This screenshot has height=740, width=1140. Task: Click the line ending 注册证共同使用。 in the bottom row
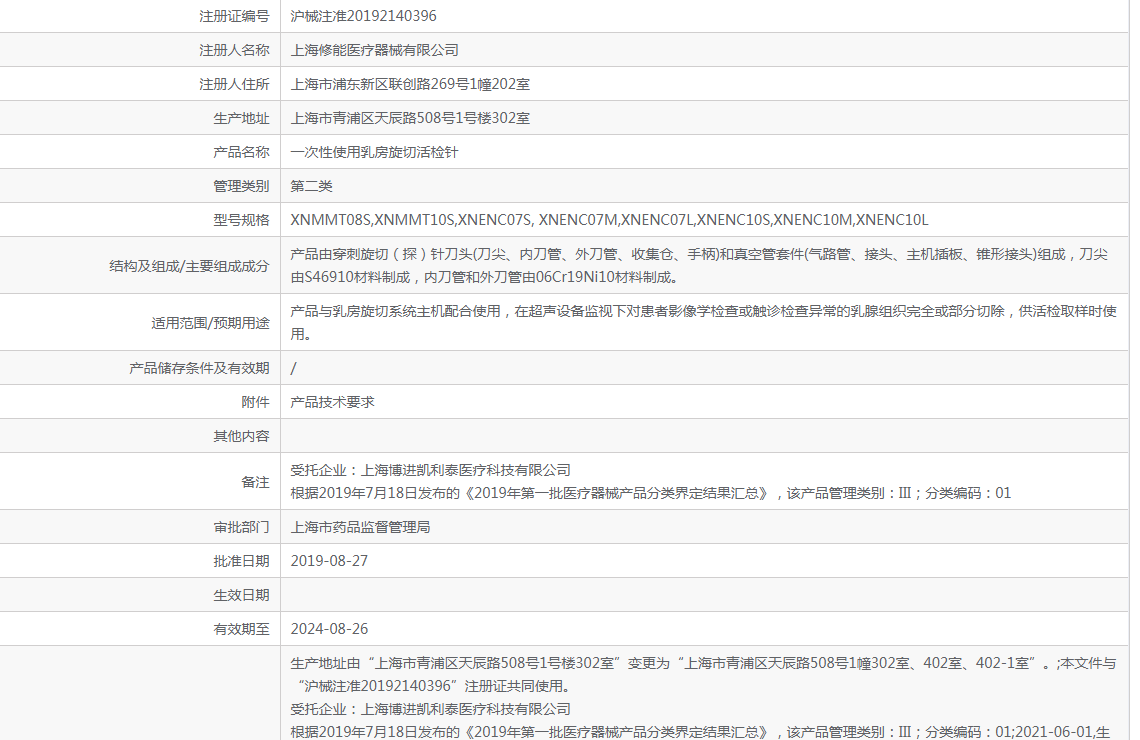434,685
